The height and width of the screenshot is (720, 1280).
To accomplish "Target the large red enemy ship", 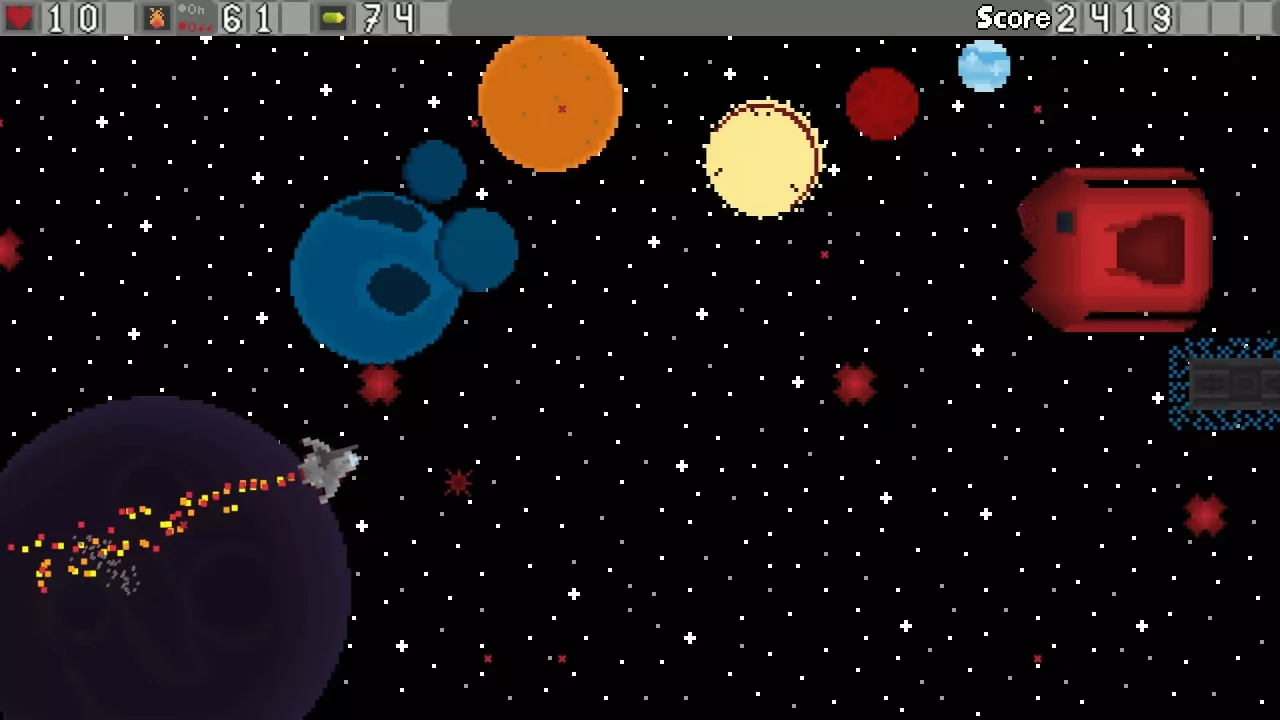I will click(1116, 249).
